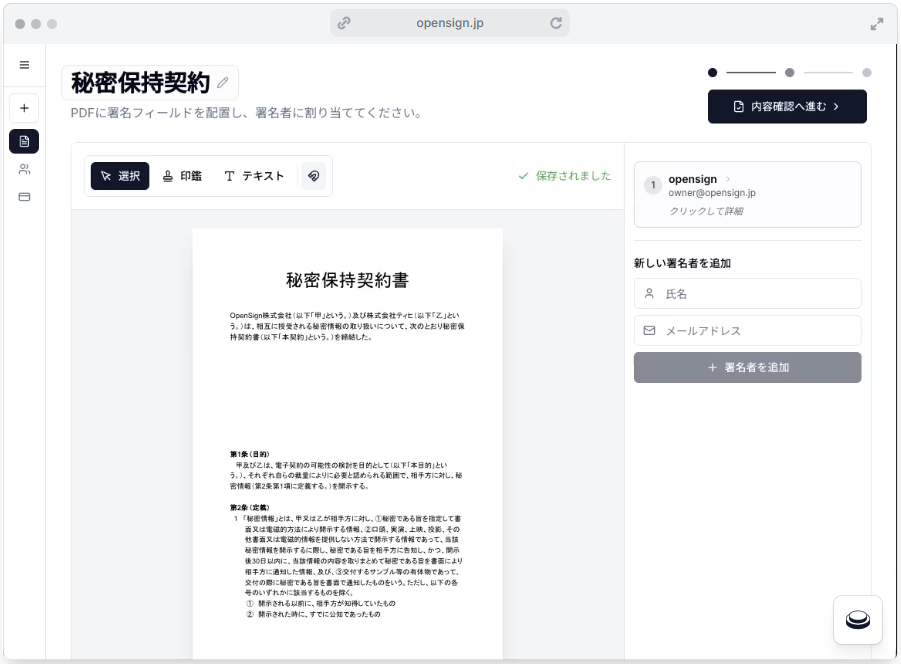Click the third progress step dot
Viewport: 901px width, 664px height.
[867, 72]
